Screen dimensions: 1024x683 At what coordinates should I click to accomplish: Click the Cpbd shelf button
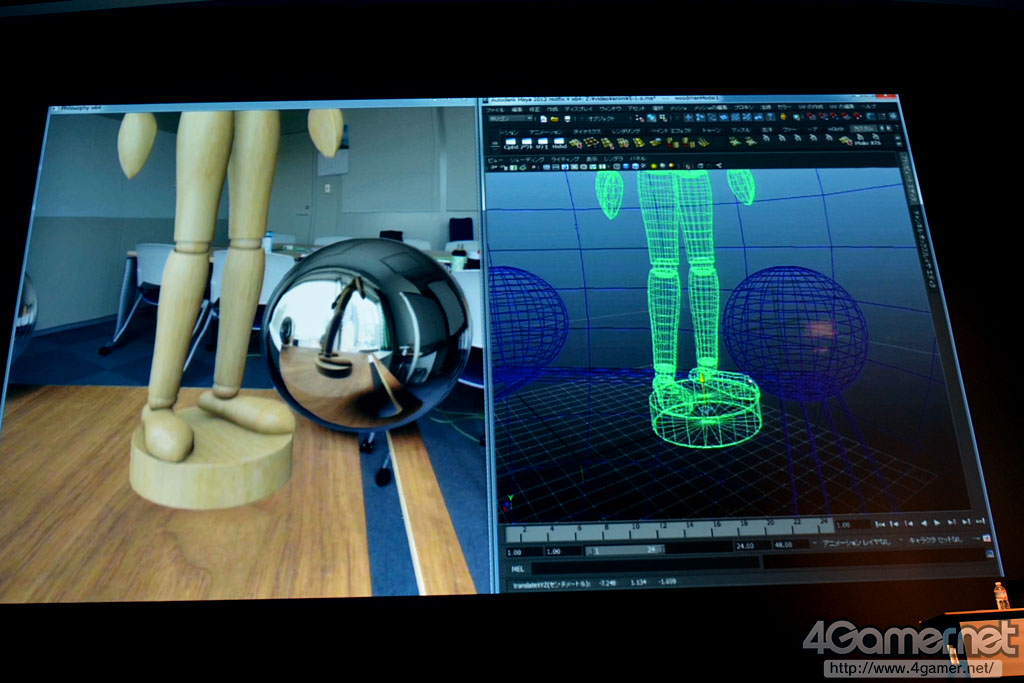coord(511,143)
